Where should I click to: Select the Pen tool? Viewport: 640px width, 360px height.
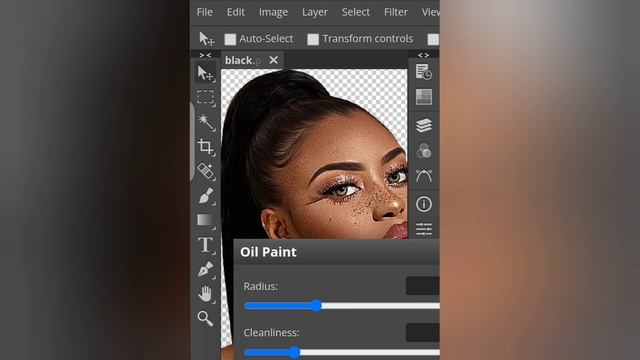205,269
